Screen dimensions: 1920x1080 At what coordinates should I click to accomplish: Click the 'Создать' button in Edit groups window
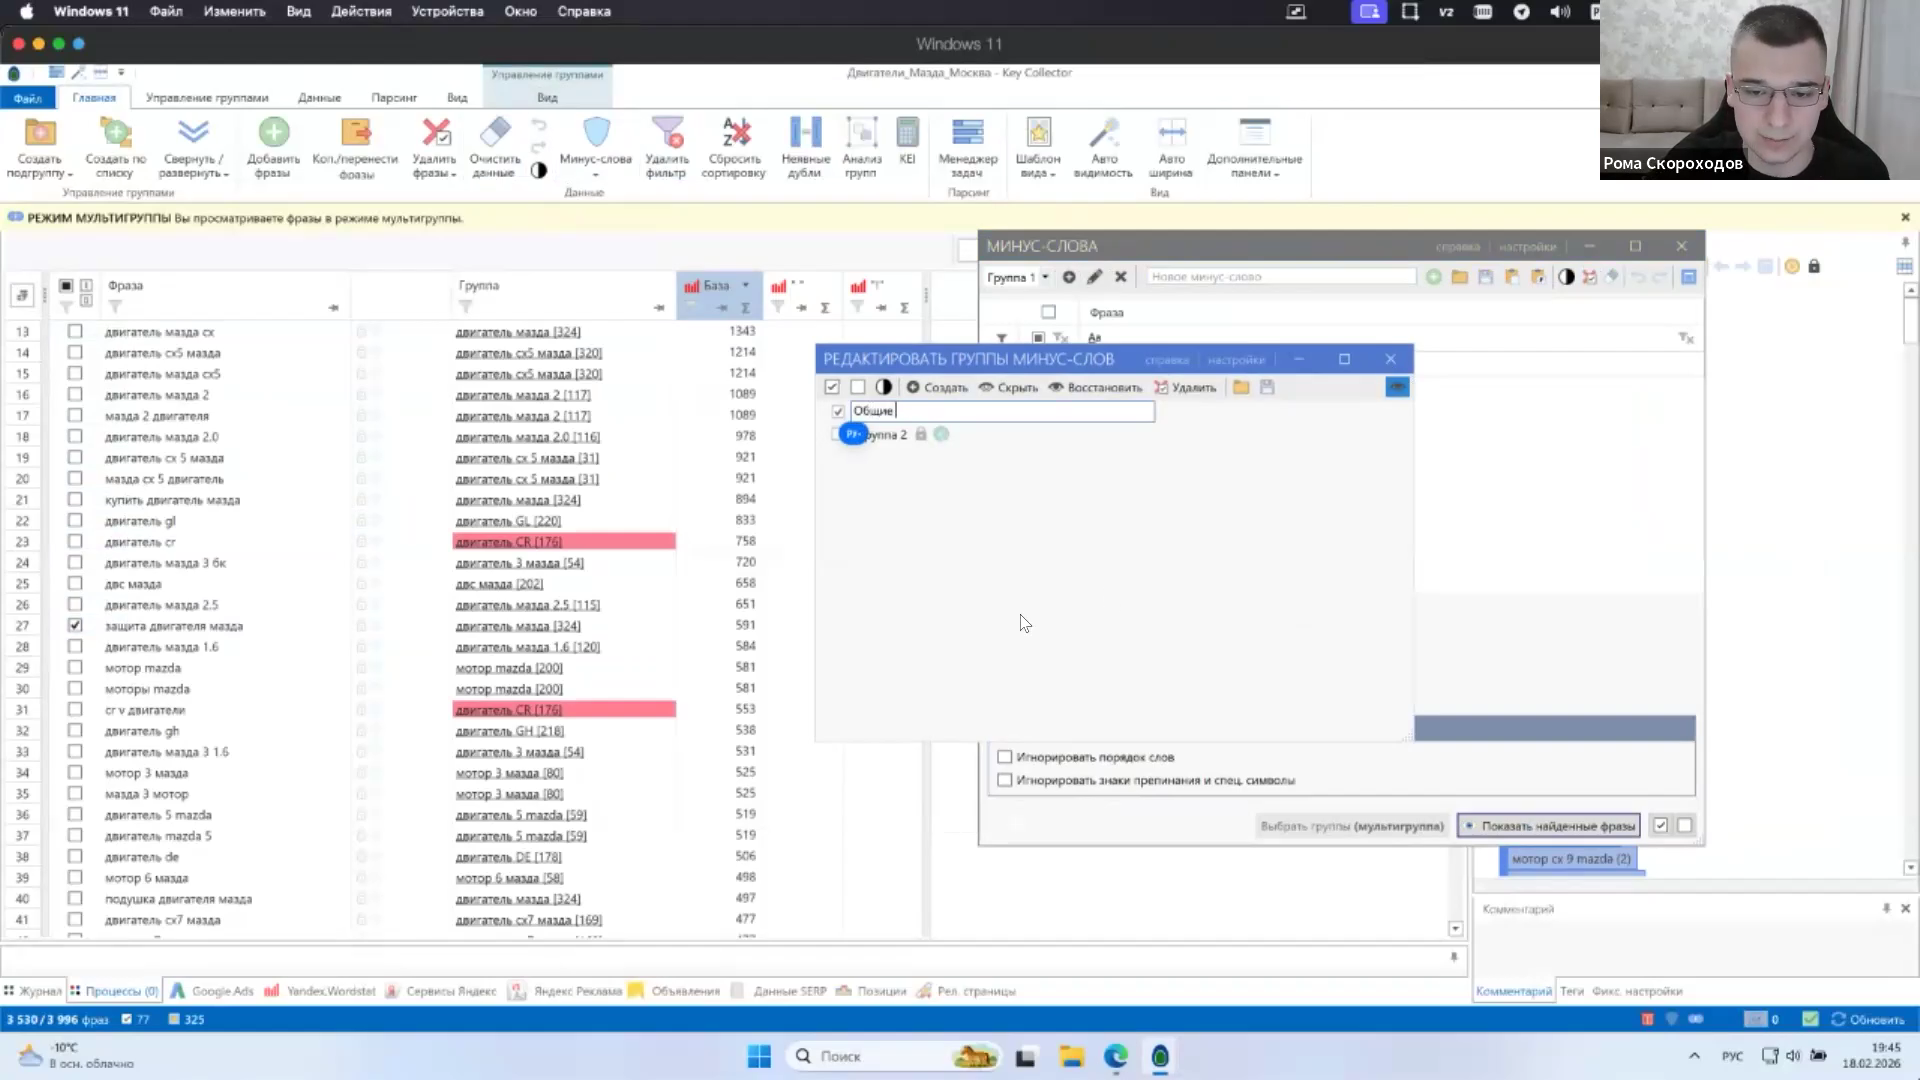(x=937, y=387)
